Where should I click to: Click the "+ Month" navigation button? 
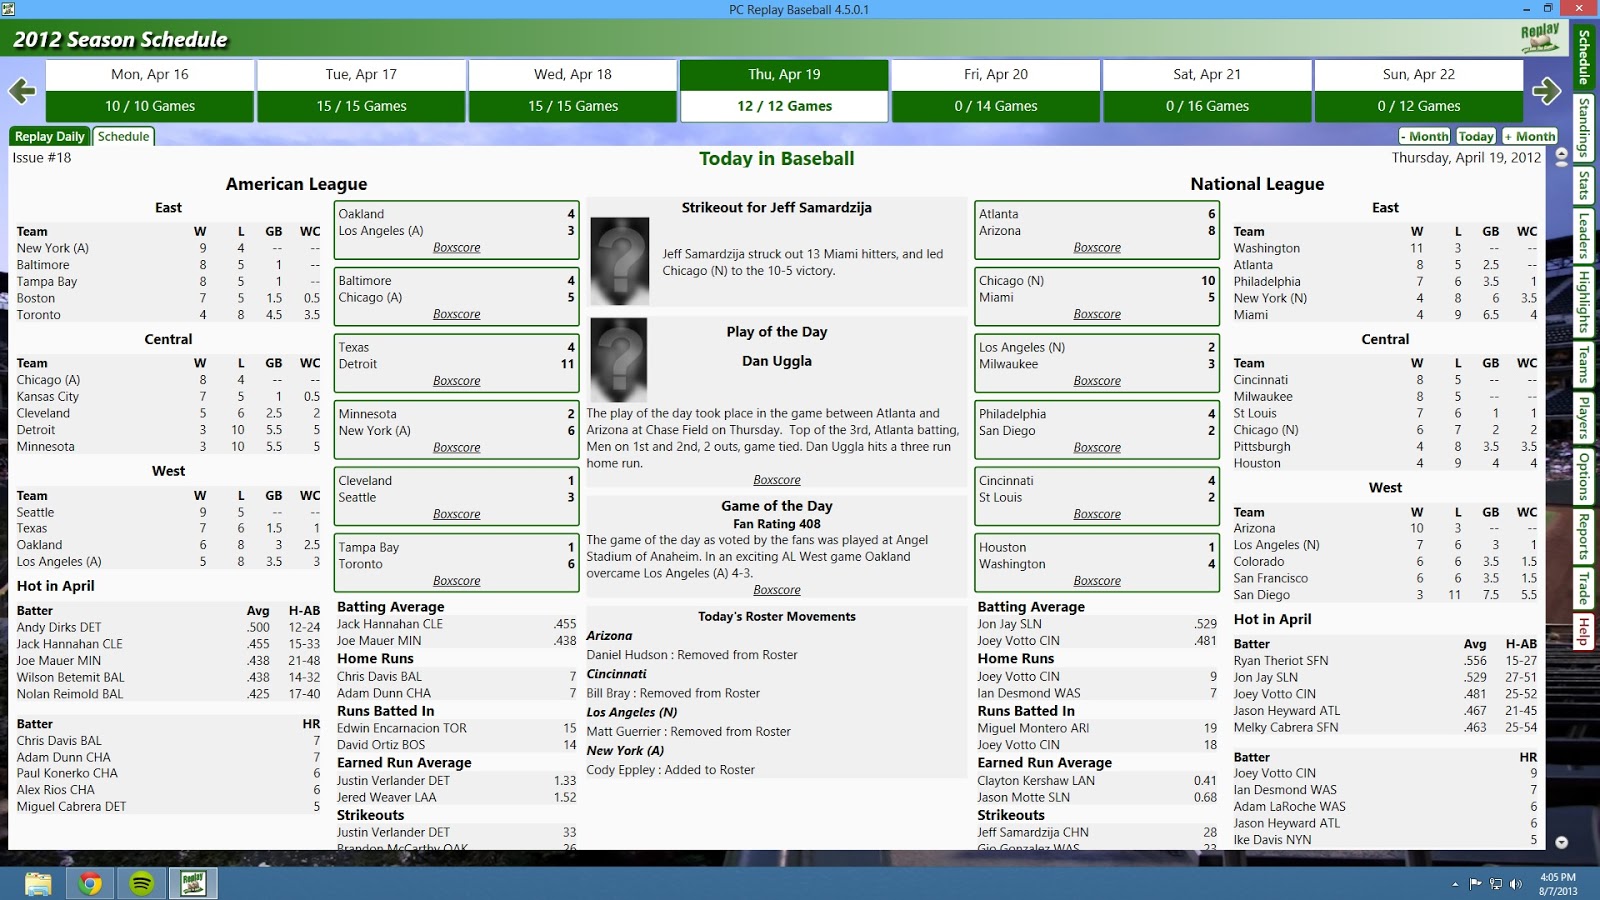pyautogui.click(x=1529, y=136)
